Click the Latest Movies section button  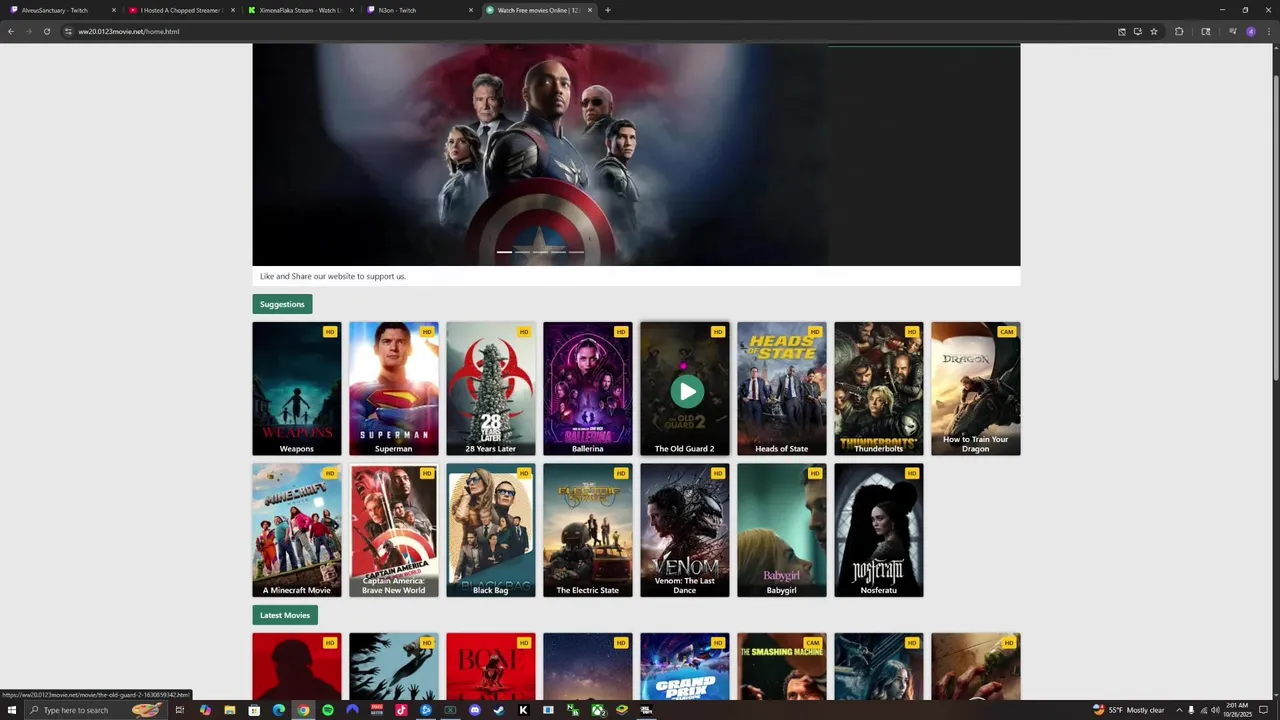(285, 615)
